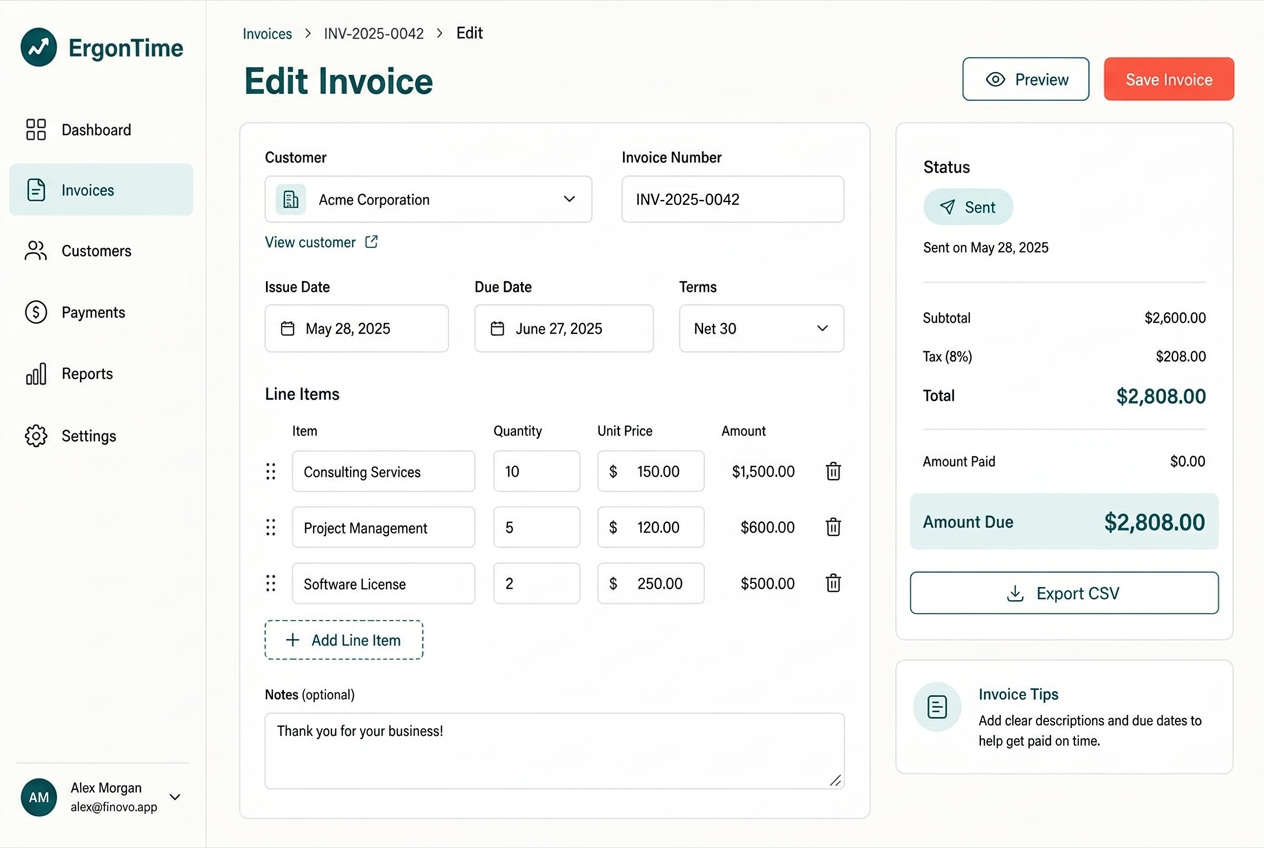The width and height of the screenshot is (1264, 848).
Task: Click the Issue Date field May 28, 2025
Action: [x=357, y=328]
